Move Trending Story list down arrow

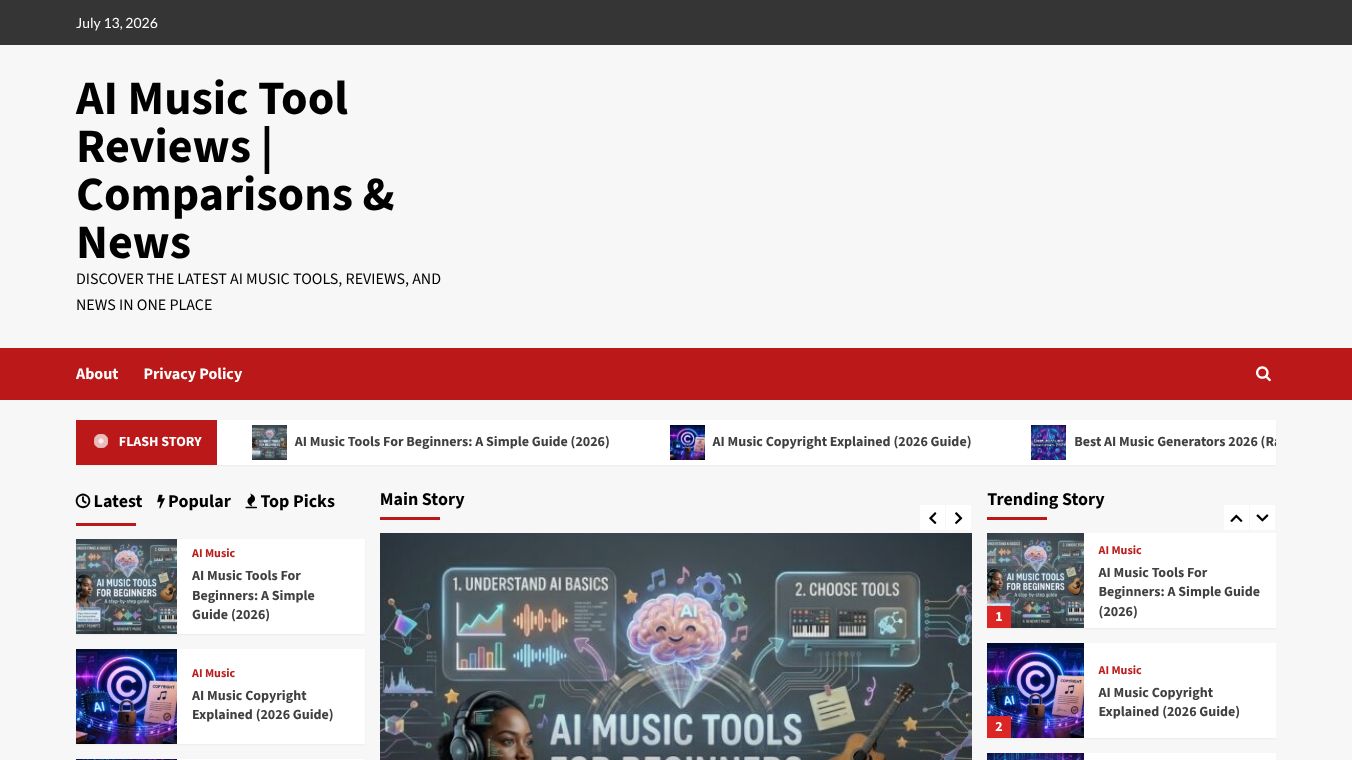tap(1262, 518)
